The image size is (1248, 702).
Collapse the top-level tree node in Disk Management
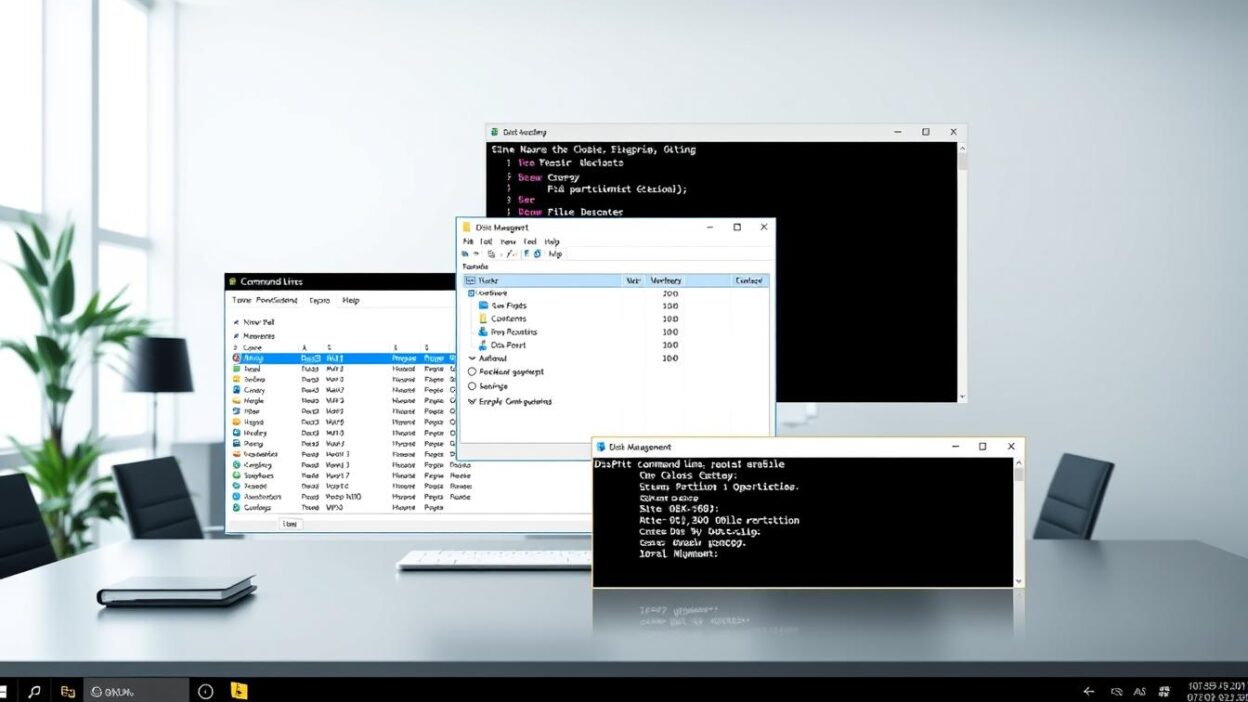click(471, 293)
